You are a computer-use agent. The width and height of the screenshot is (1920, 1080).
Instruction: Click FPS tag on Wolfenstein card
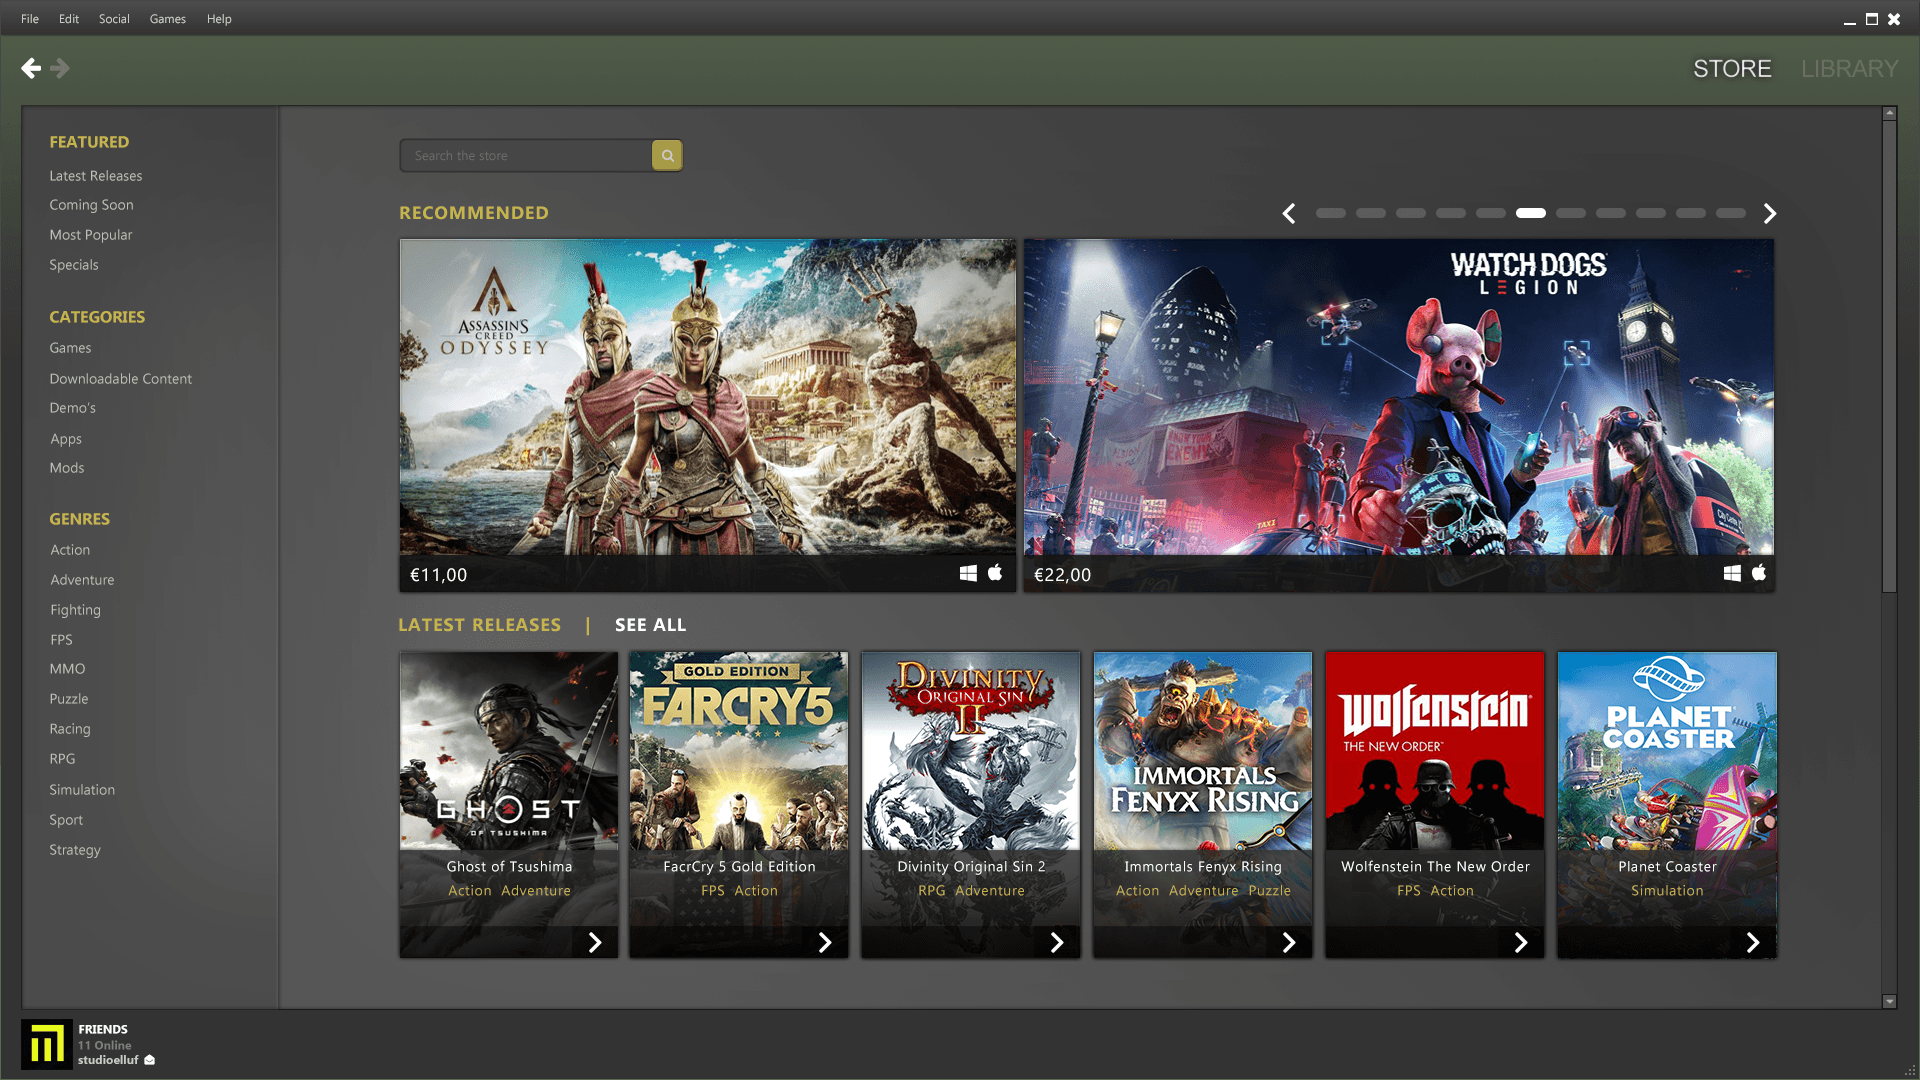tap(1408, 891)
